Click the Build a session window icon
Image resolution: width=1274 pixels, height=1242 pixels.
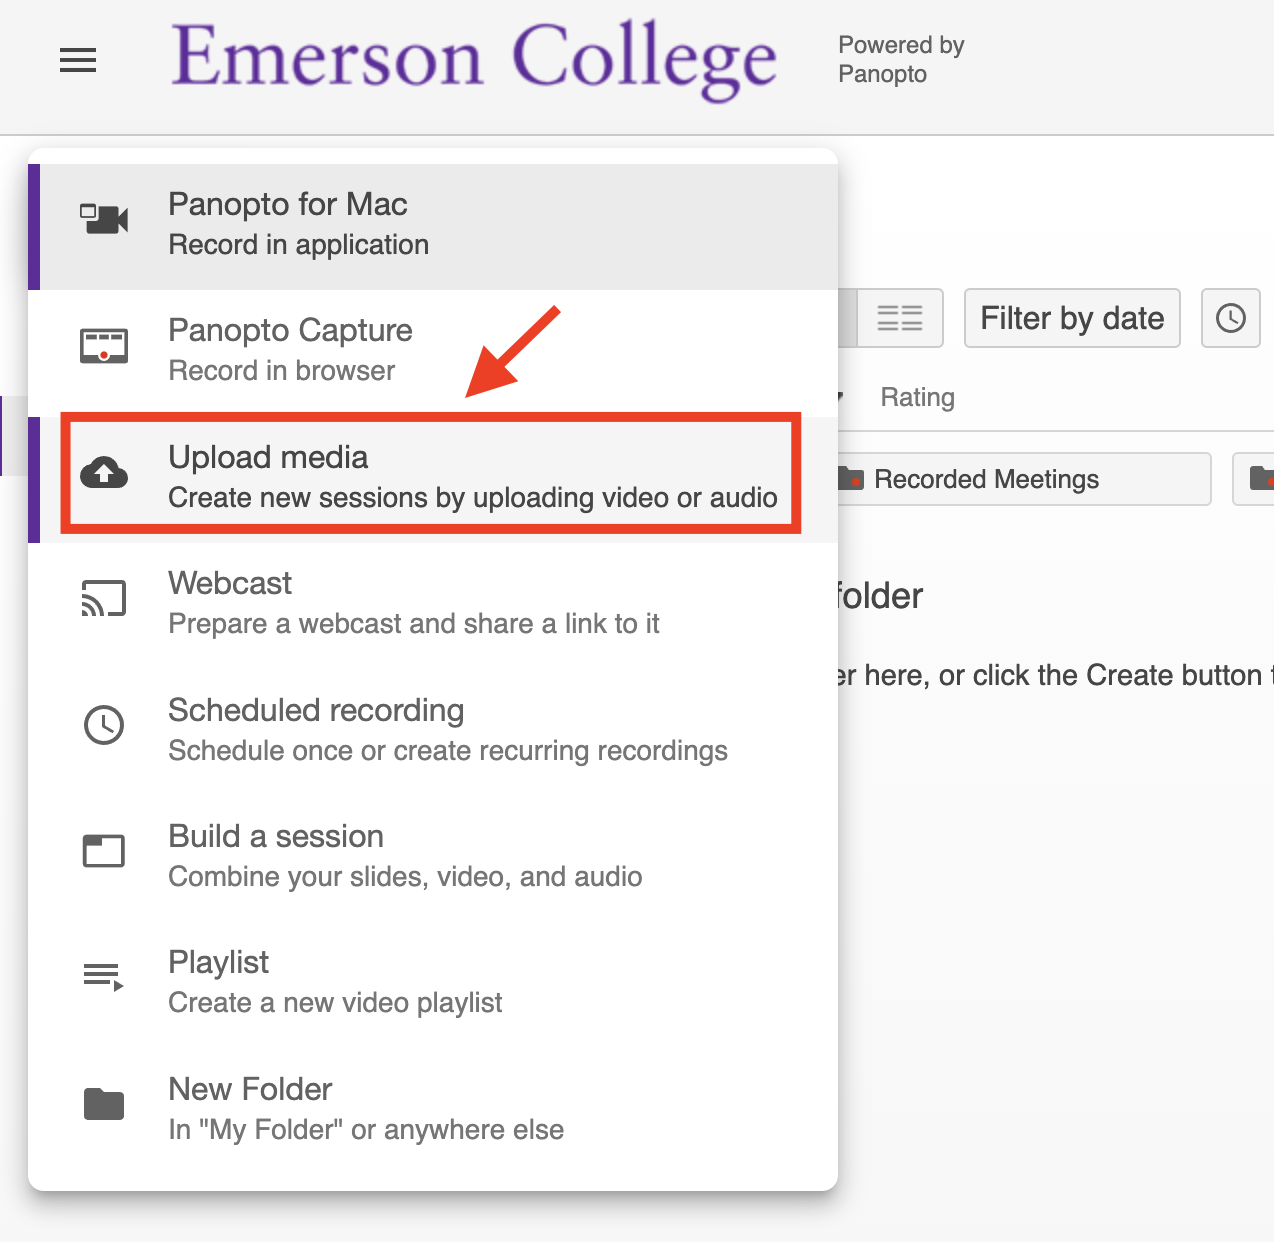[x=104, y=851]
